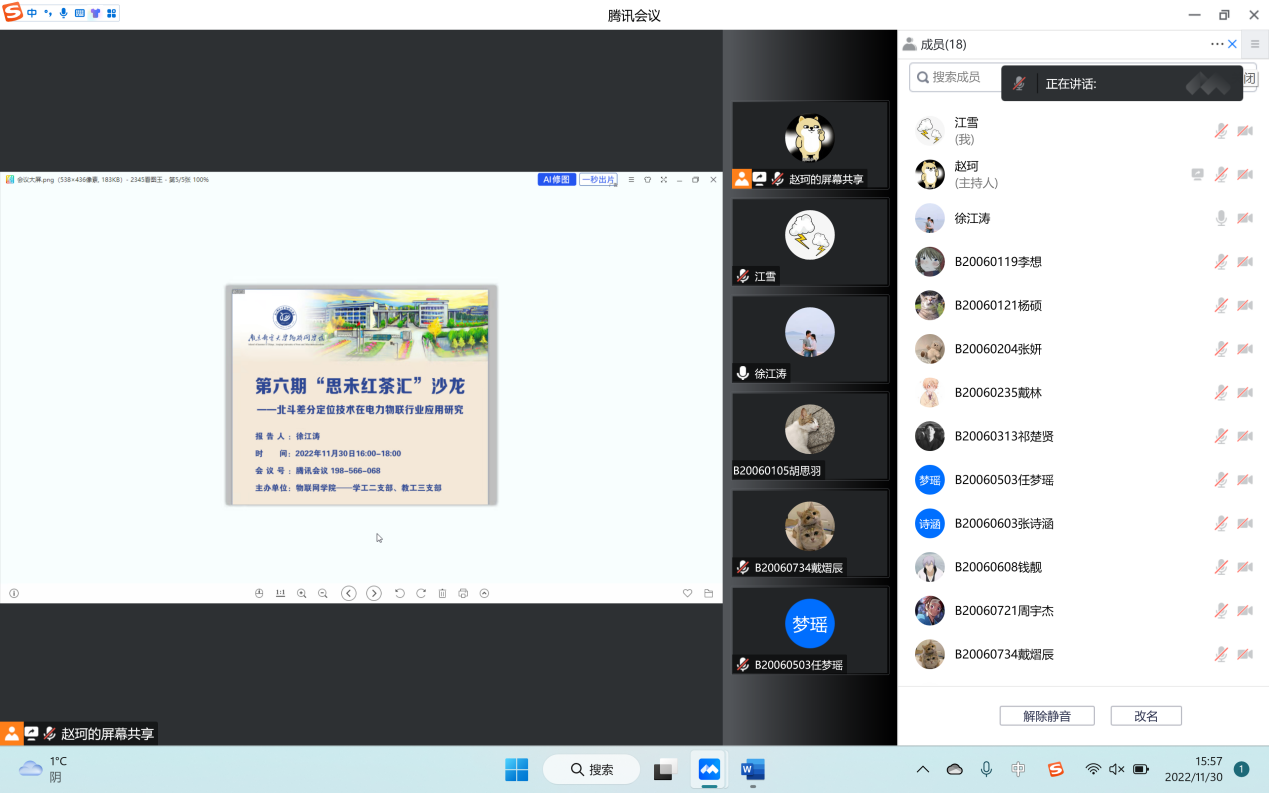The width and height of the screenshot is (1269, 793).
Task: Click the 改名 button
Action: pyautogui.click(x=1146, y=716)
